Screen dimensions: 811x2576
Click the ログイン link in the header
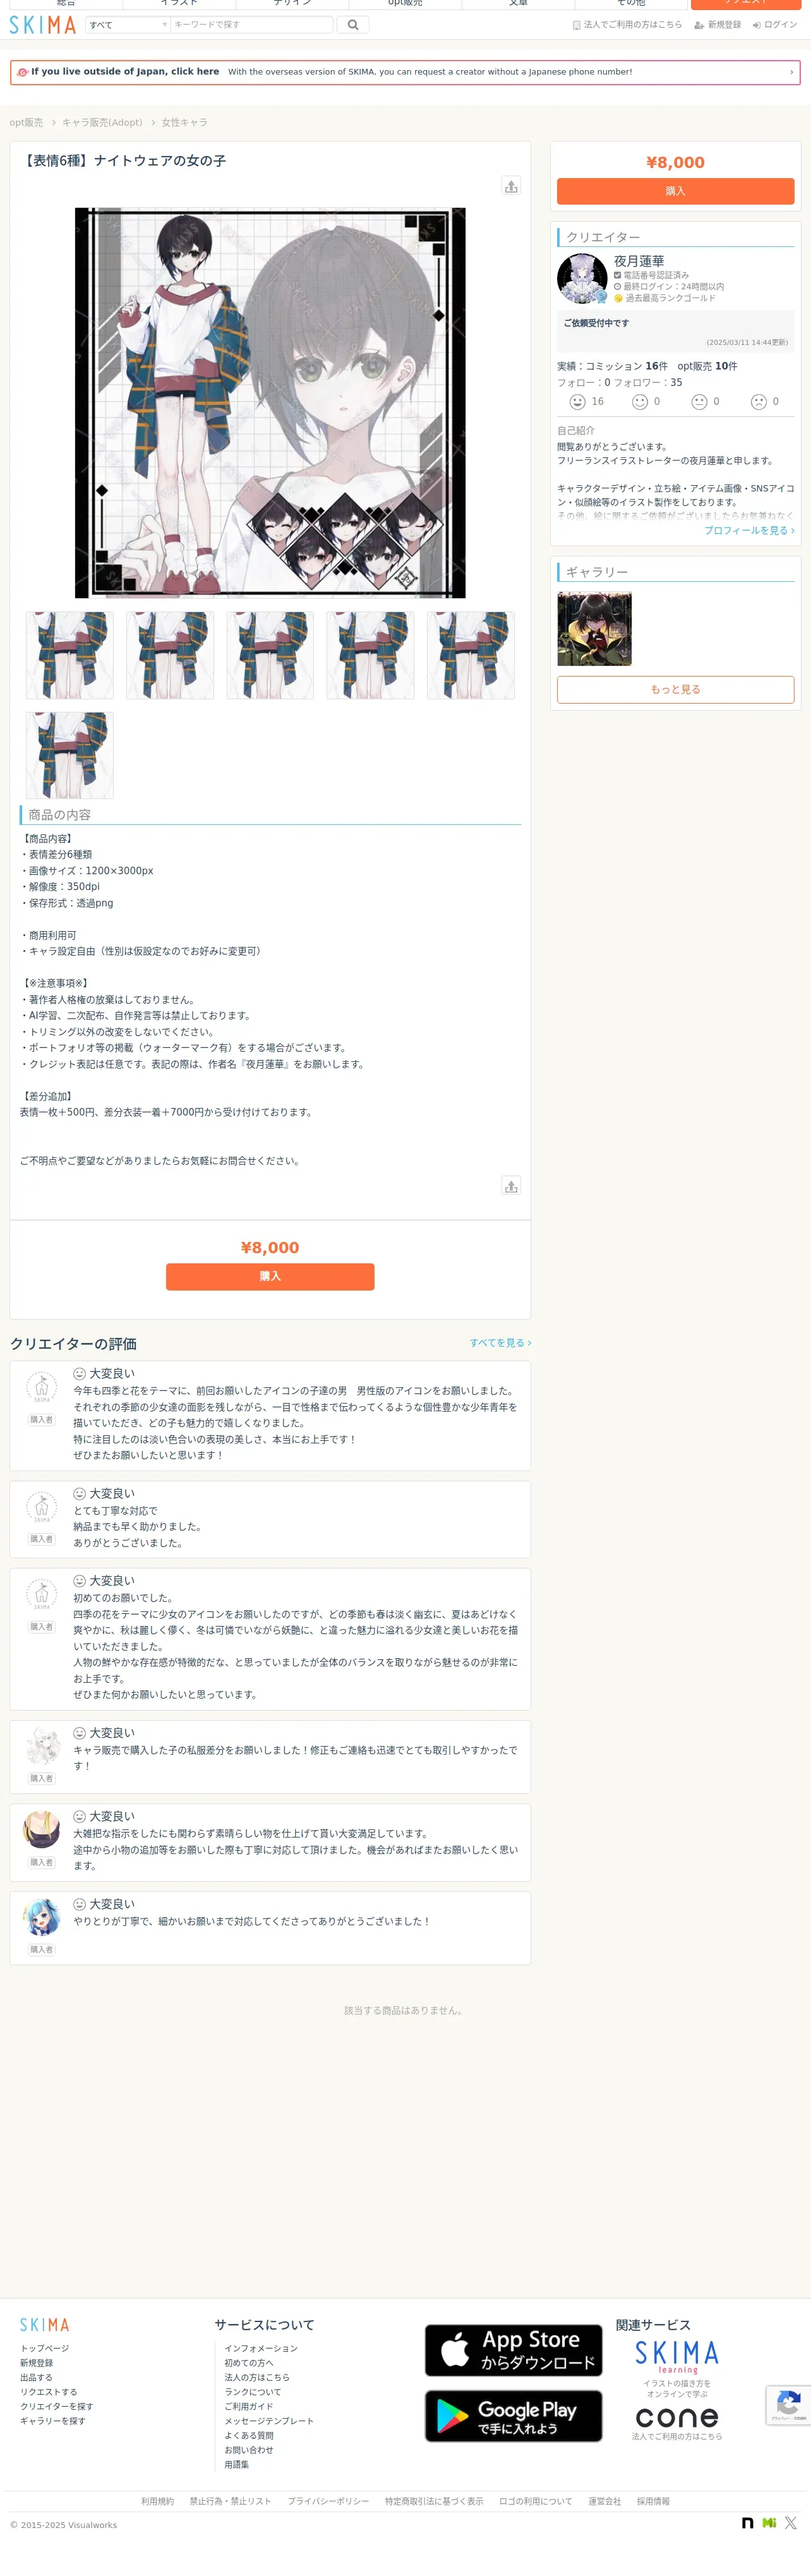point(775,25)
